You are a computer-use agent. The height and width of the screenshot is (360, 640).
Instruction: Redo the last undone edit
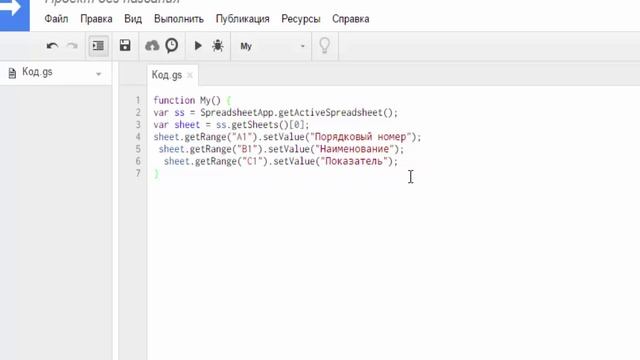point(72,46)
